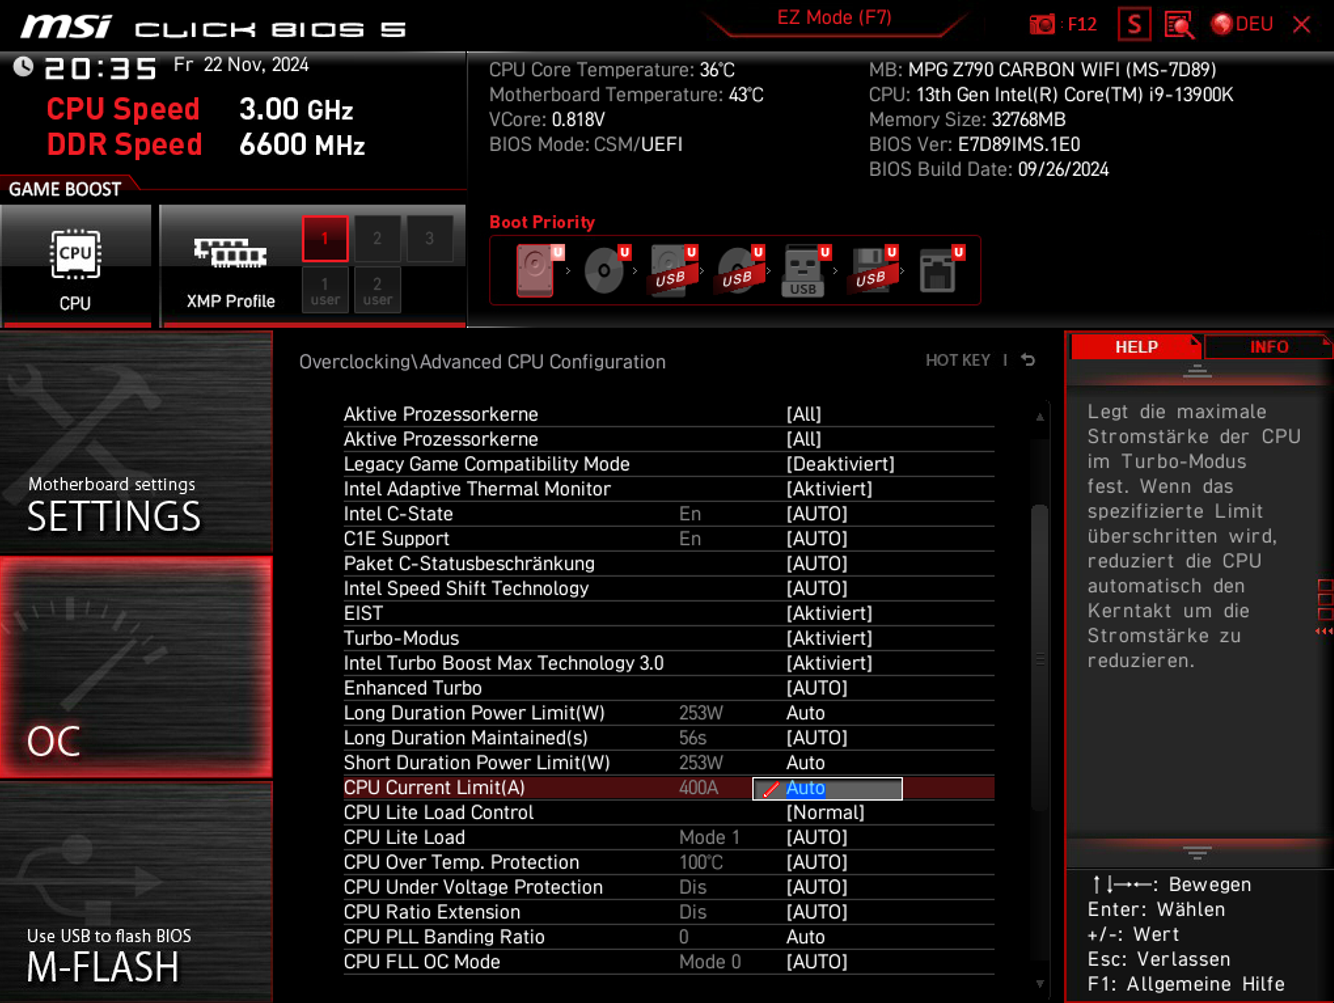Click the clock icon beside the time
This screenshot has height=1003, width=1334.
23,67
